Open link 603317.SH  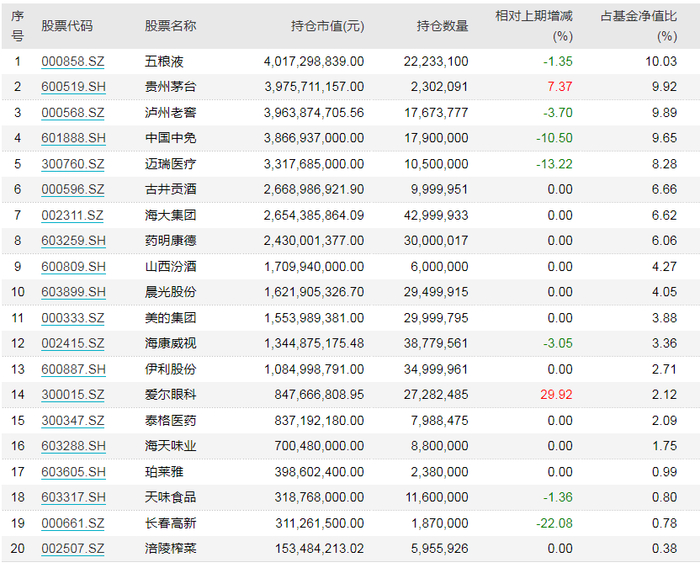74,497
